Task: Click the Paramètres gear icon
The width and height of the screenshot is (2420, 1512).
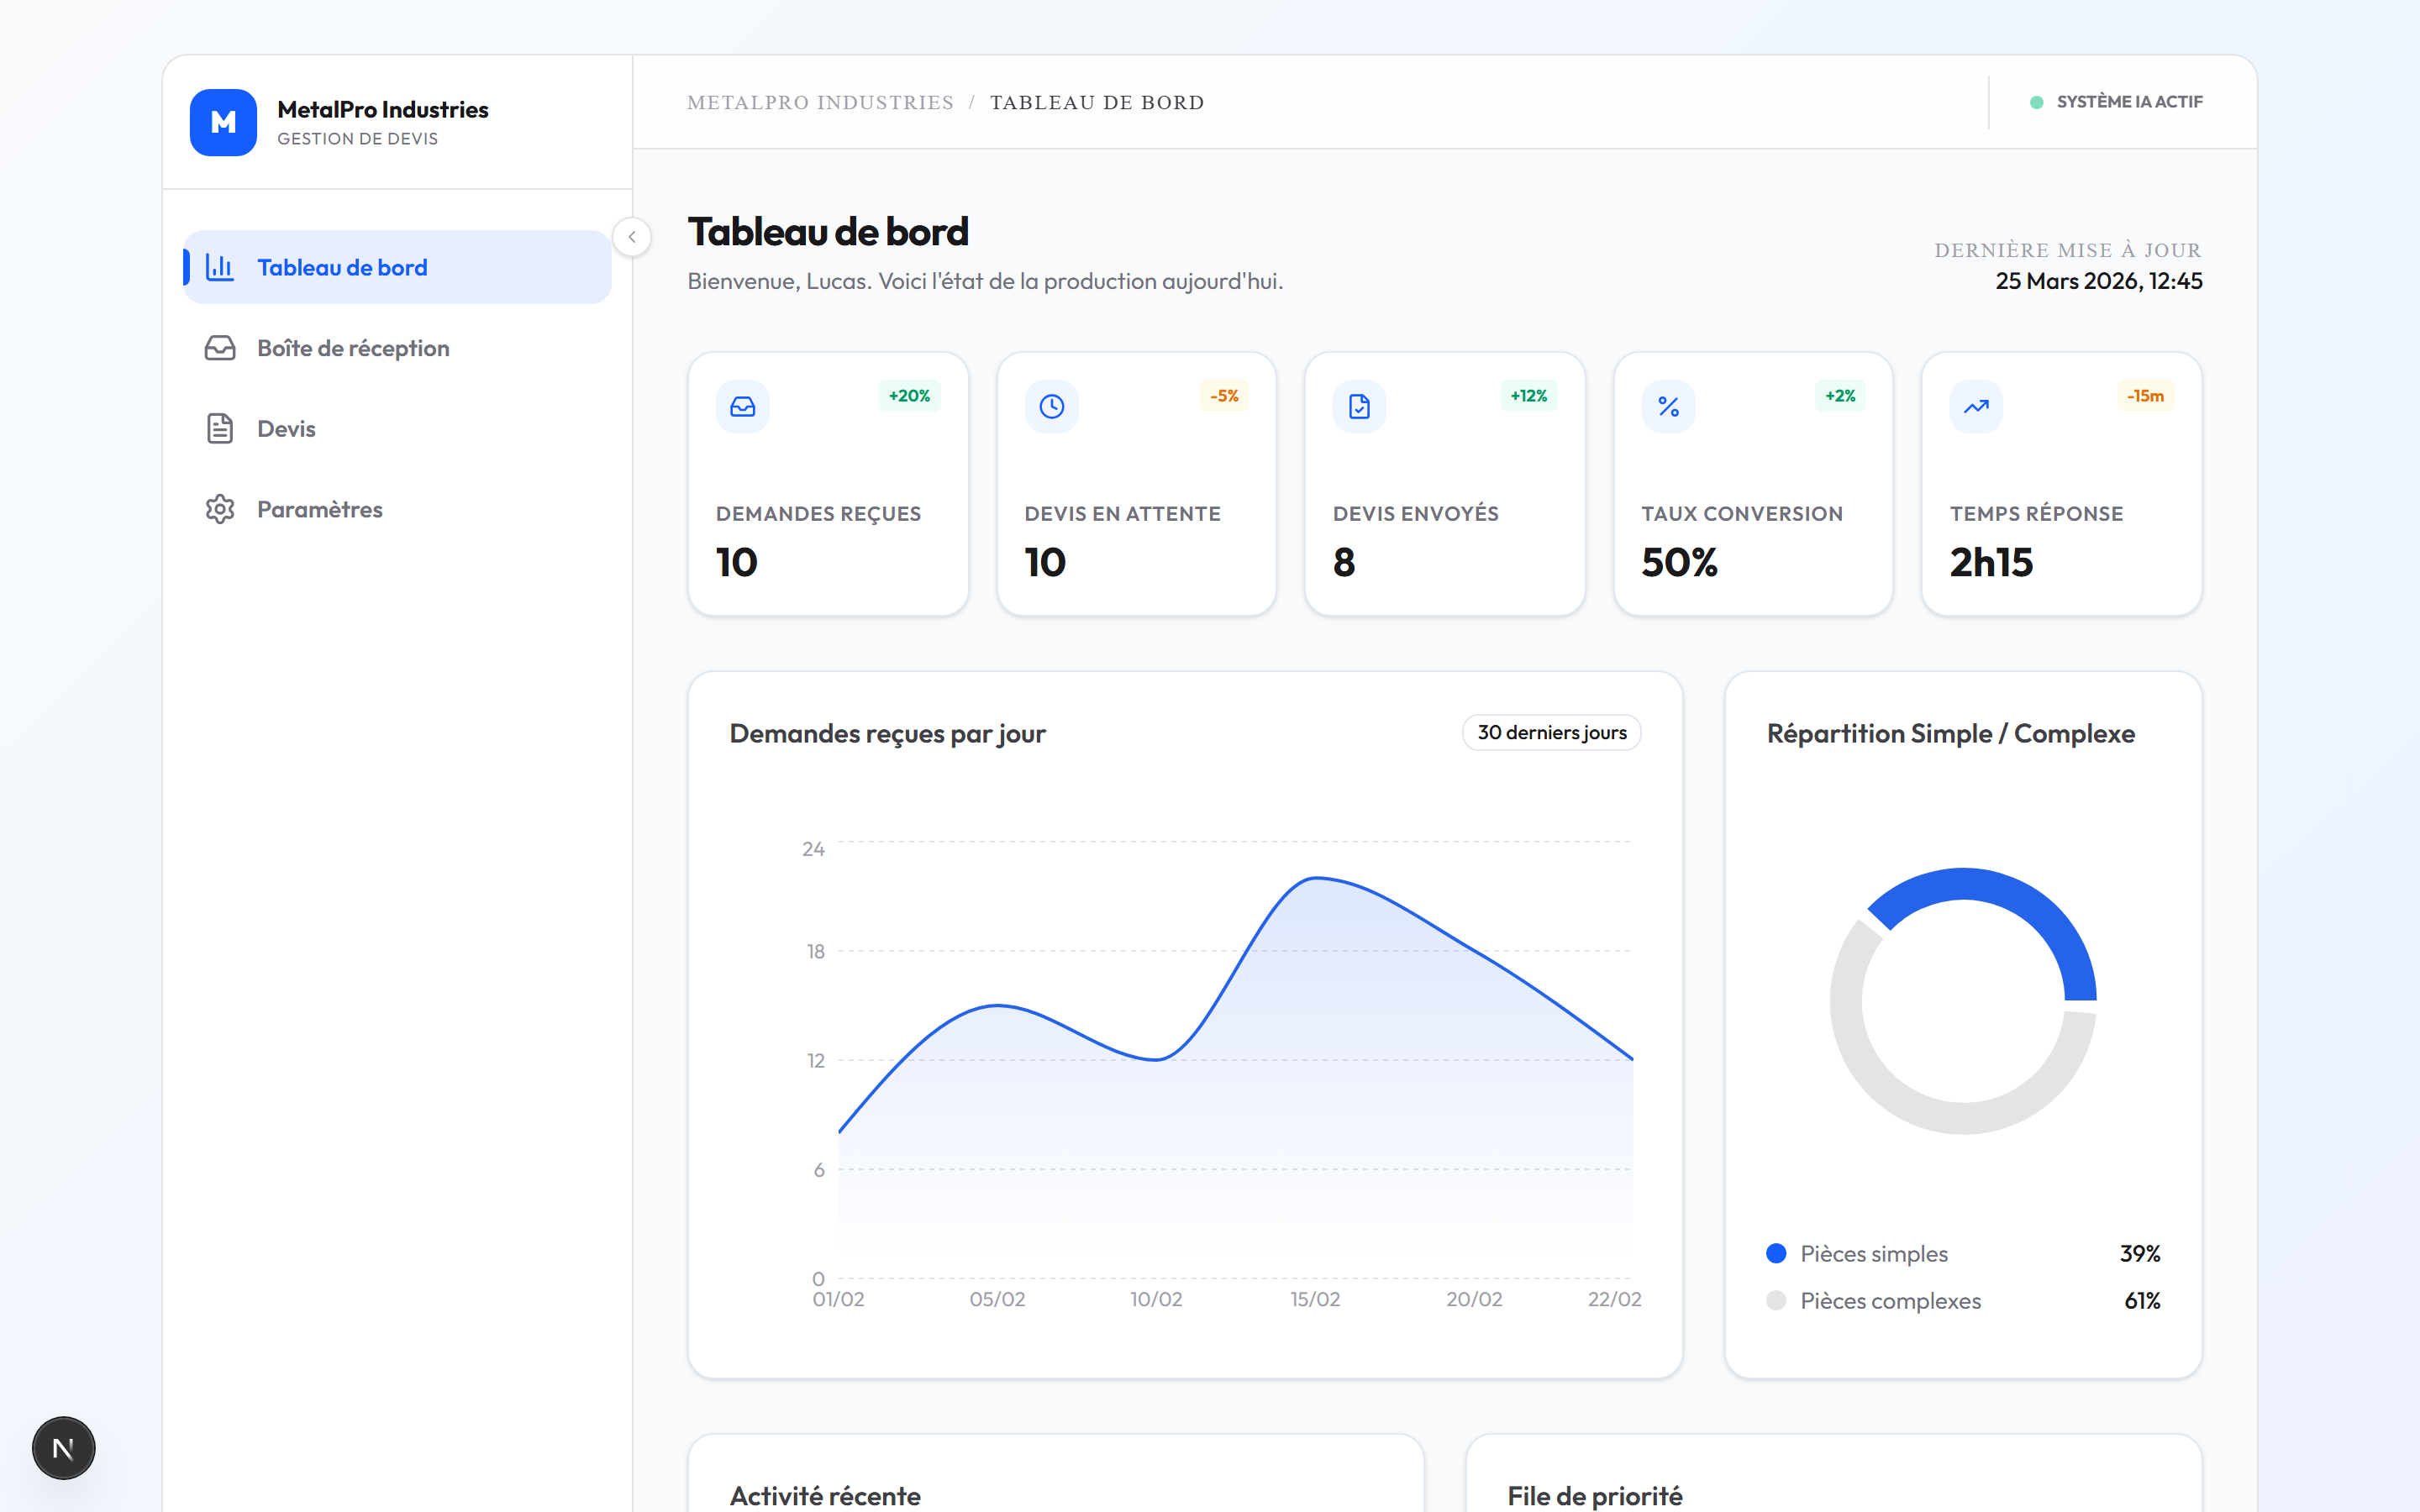Action: point(219,509)
